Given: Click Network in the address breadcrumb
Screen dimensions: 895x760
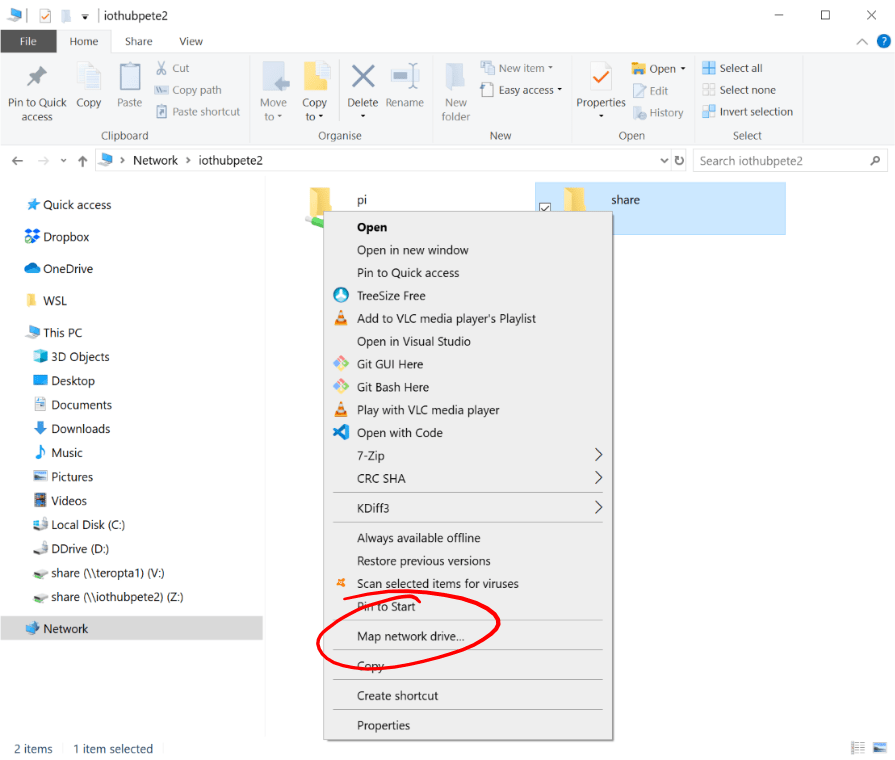Looking at the screenshot, I should (x=155, y=160).
